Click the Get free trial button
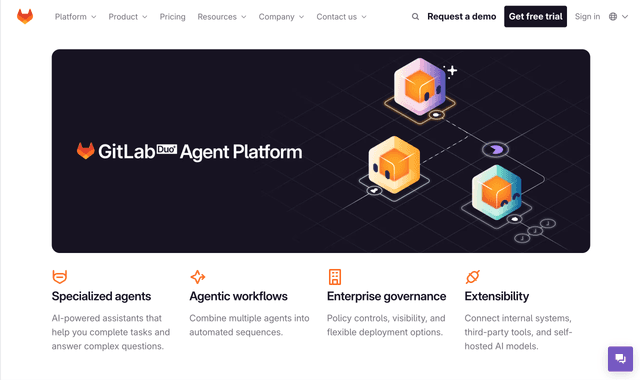Viewport: 640px width, 380px height. [x=535, y=16]
